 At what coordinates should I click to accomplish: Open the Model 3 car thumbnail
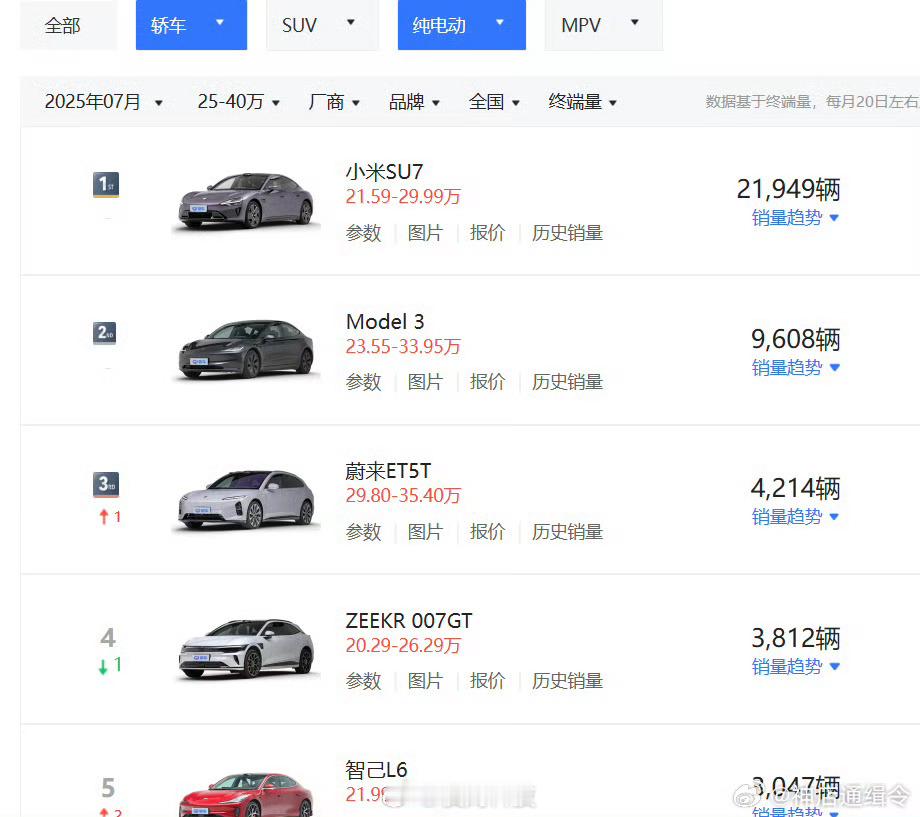(x=246, y=350)
